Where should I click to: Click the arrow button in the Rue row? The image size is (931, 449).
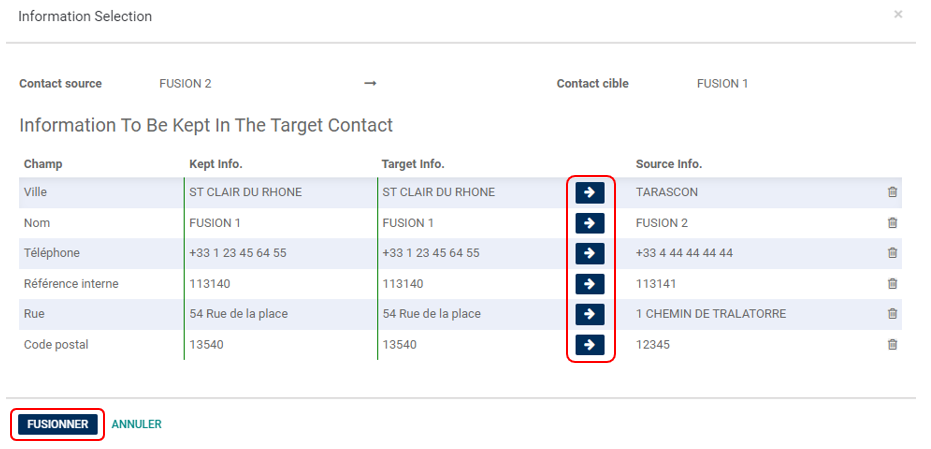click(590, 314)
